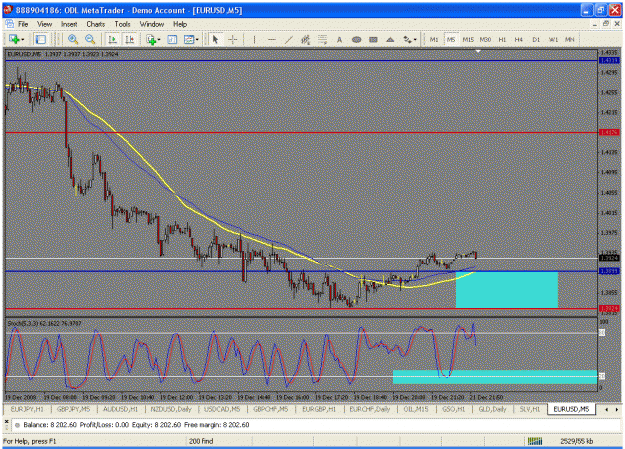Switch timeframe to M1
The height and width of the screenshot is (449, 625).
[434, 39]
